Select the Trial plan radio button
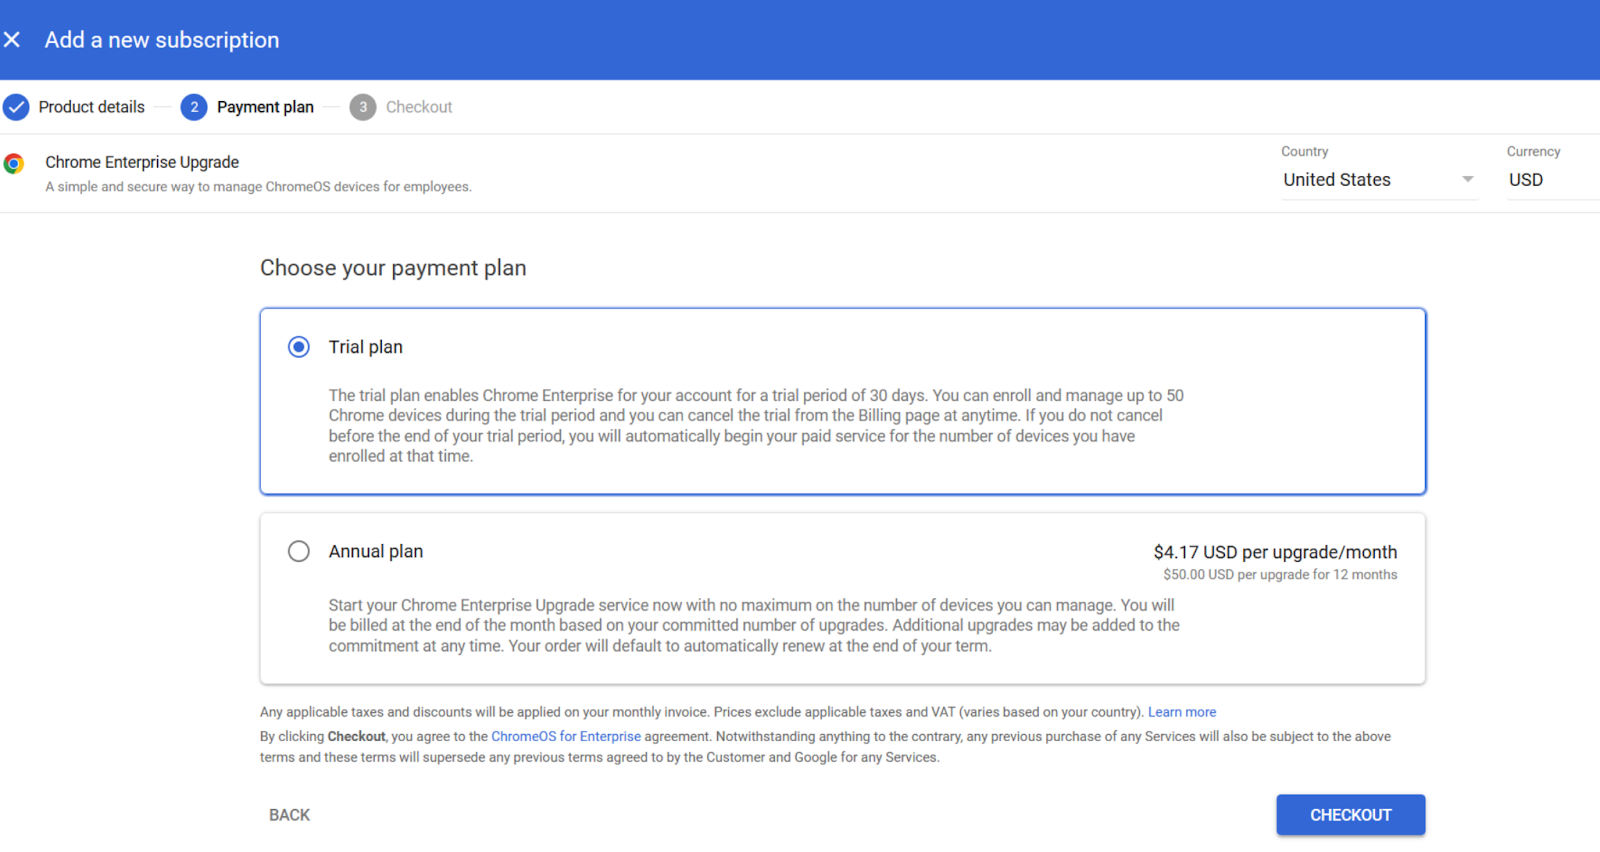This screenshot has height=852, width=1600. 299,347
